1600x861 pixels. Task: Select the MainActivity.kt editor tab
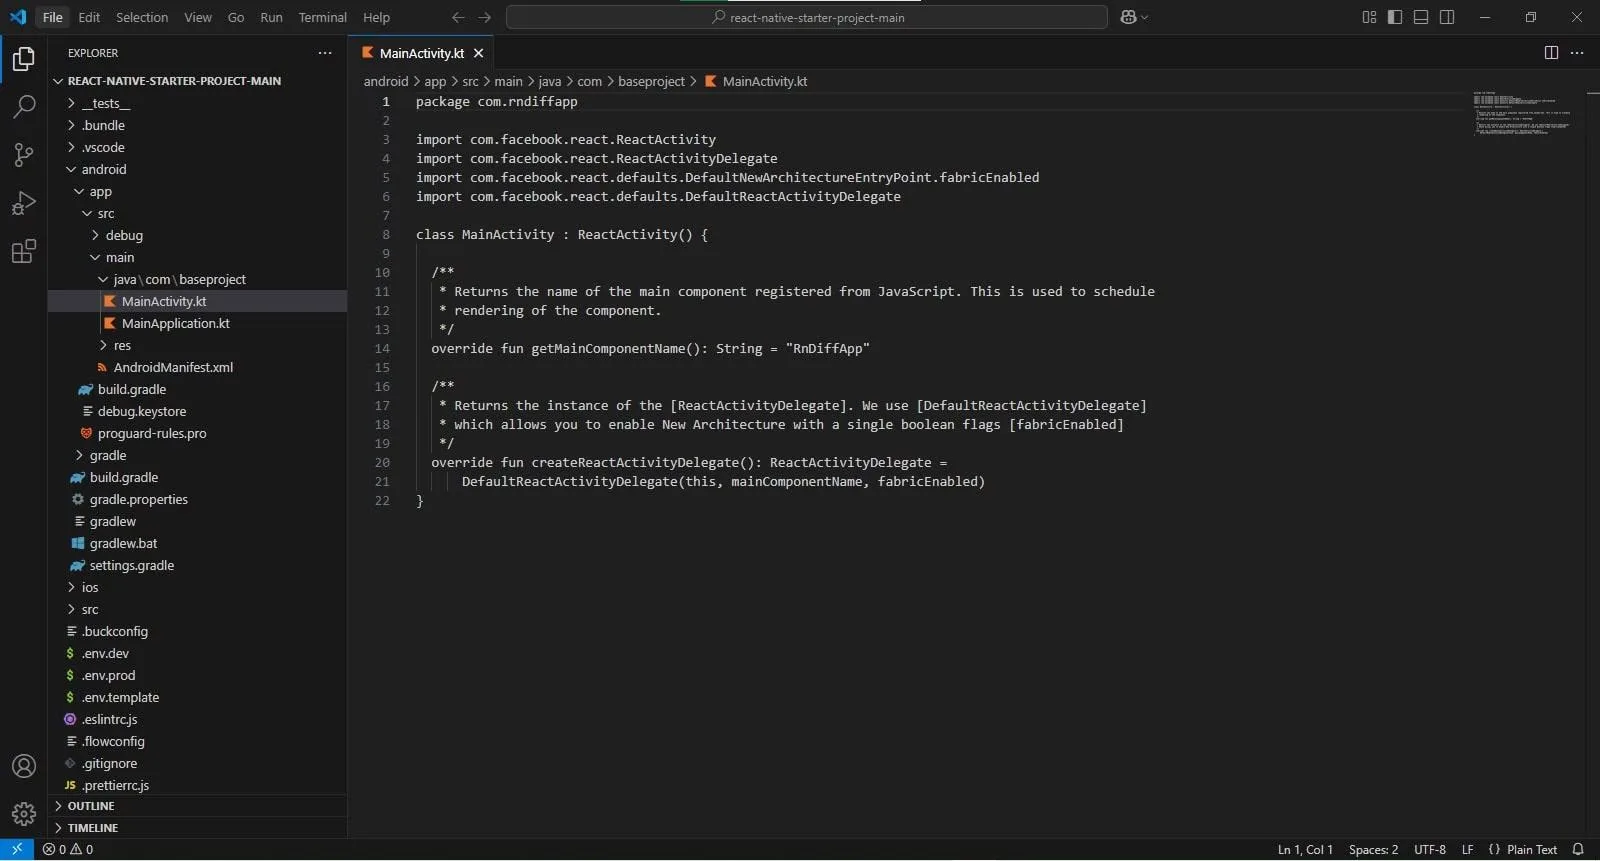(x=421, y=53)
